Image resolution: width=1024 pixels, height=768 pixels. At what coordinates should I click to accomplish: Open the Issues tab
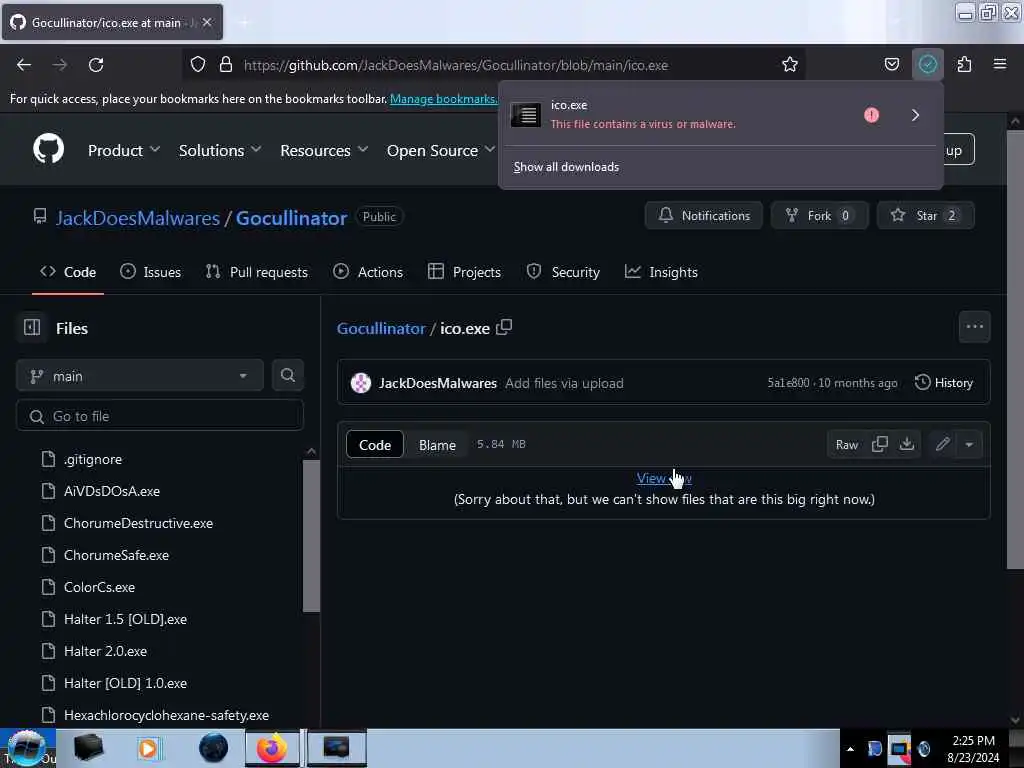(151, 272)
